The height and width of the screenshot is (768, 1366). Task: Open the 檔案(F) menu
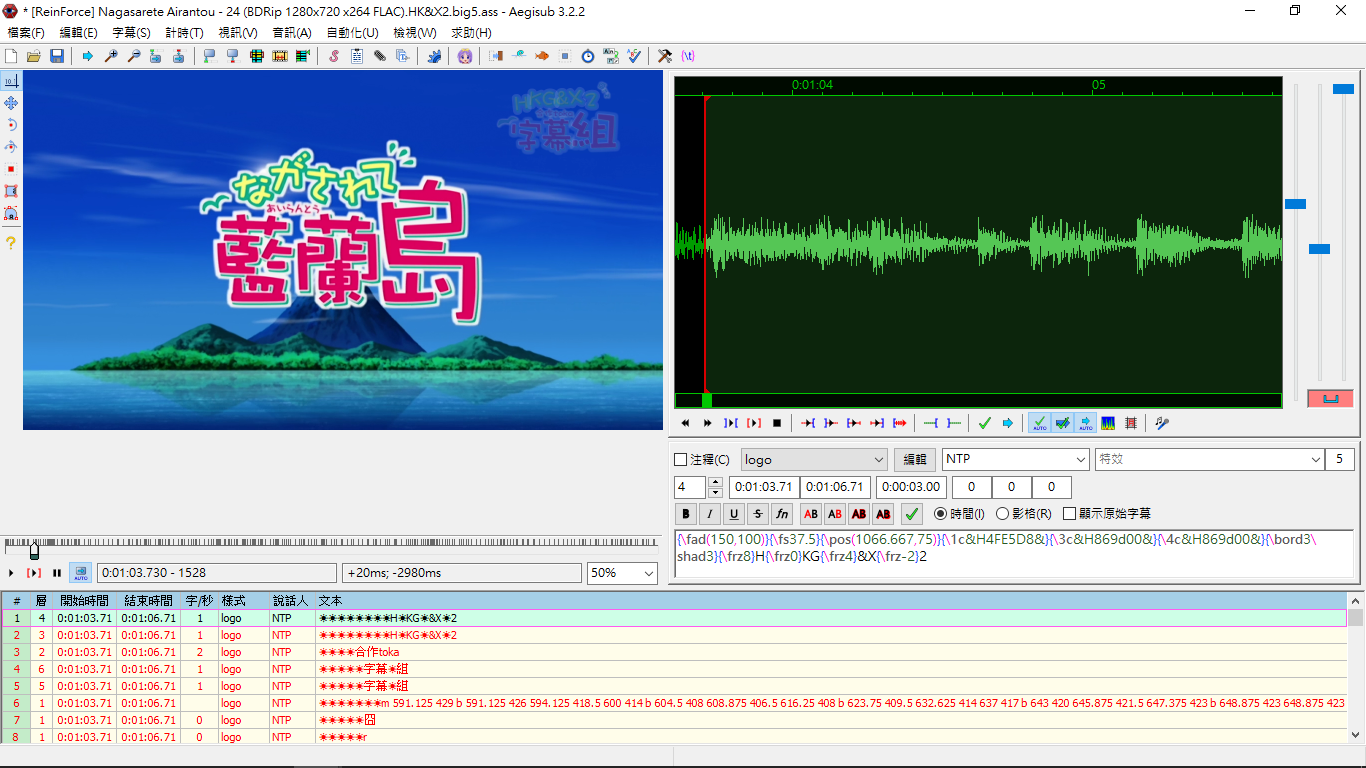click(26, 33)
